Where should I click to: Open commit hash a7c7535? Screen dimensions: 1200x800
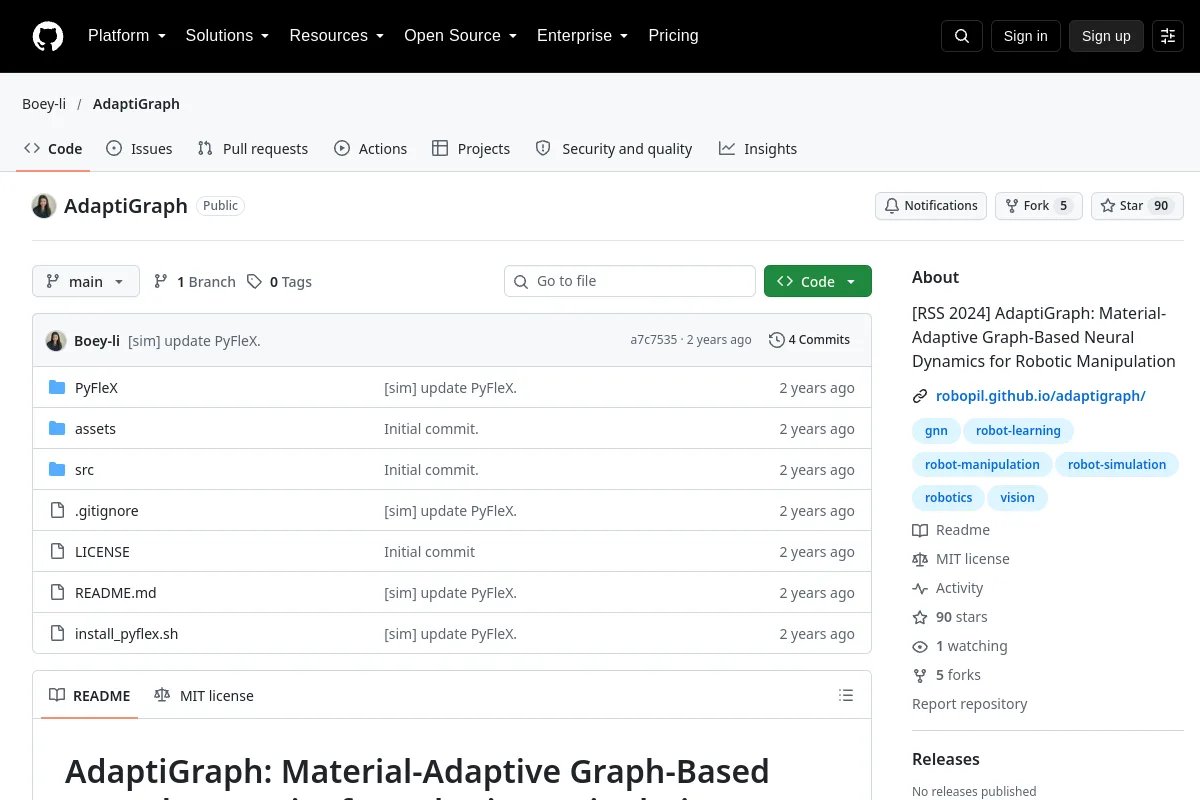(x=654, y=340)
